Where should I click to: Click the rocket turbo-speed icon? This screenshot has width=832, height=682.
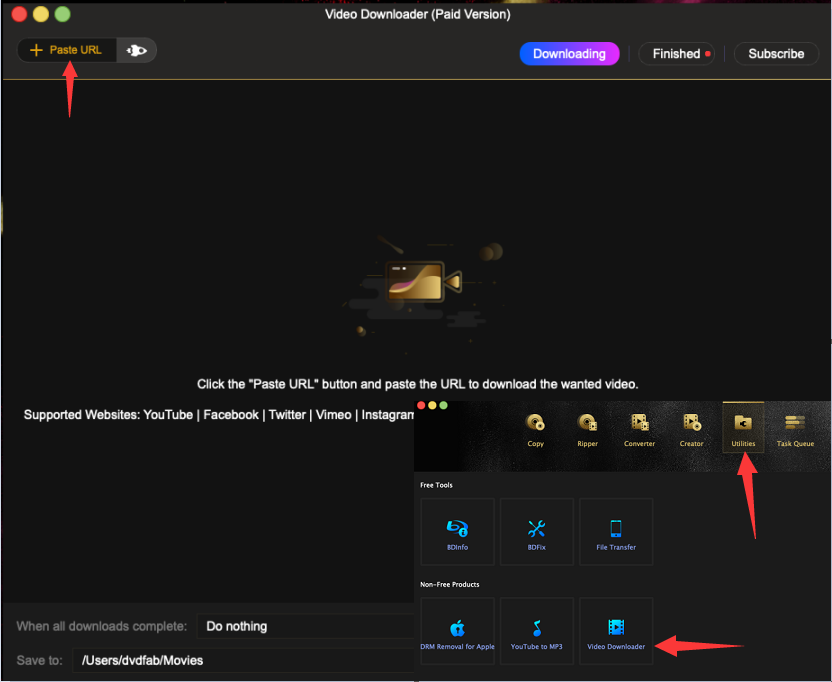click(x=136, y=50)
